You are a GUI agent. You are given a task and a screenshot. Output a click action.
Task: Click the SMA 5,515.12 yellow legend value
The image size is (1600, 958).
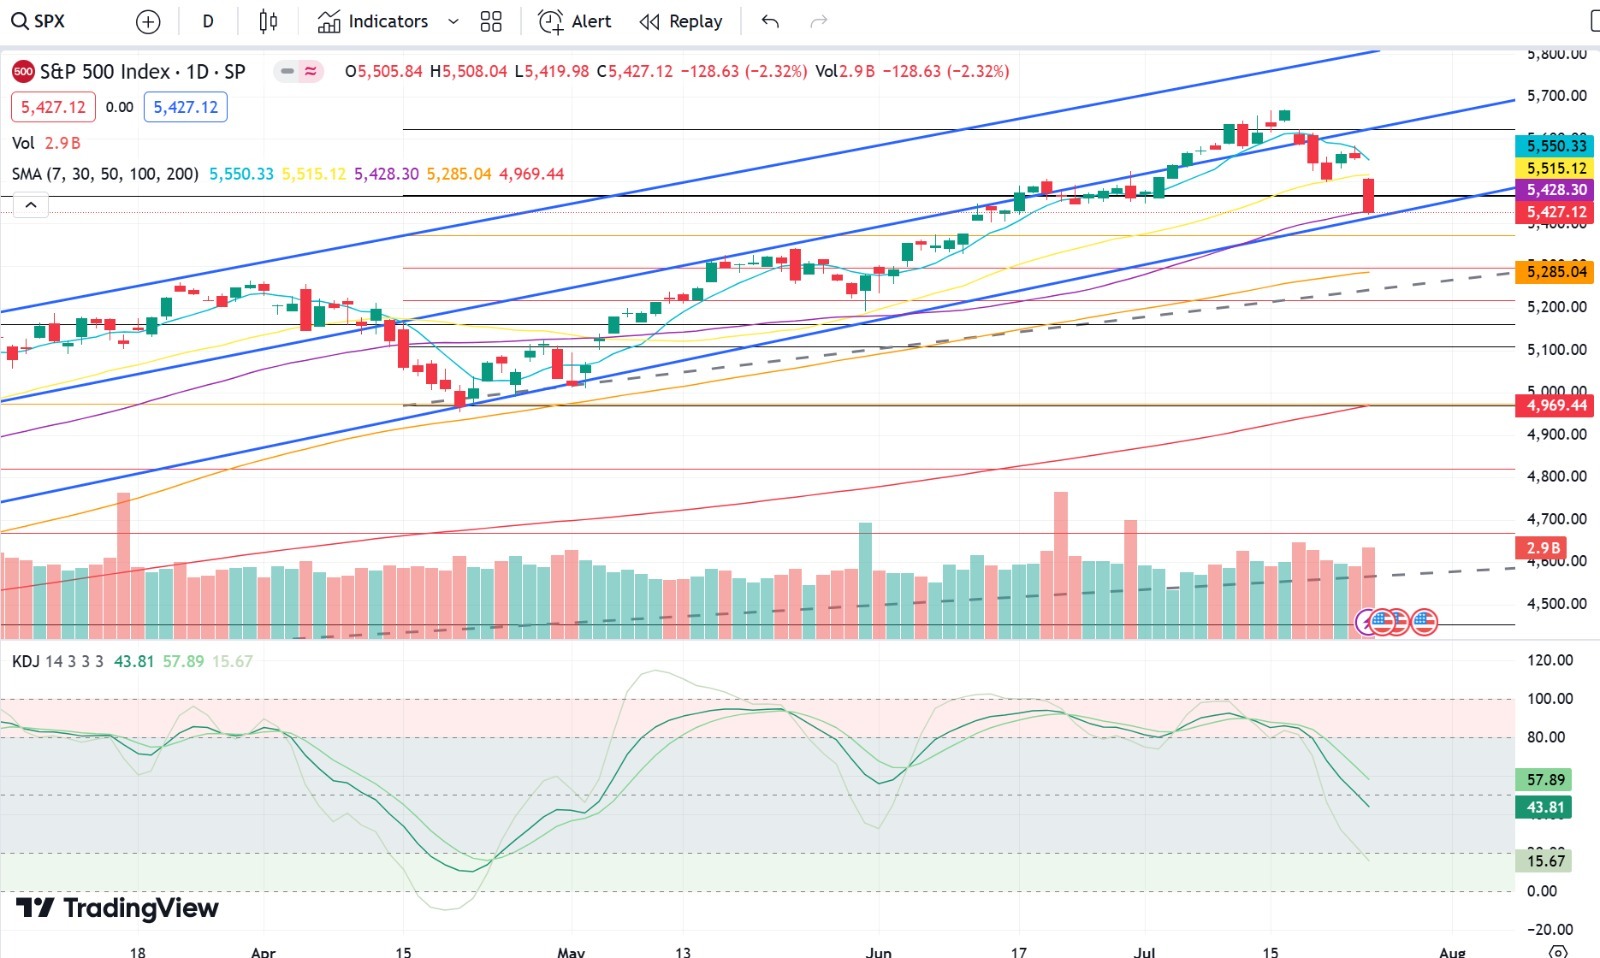[314, 174]
